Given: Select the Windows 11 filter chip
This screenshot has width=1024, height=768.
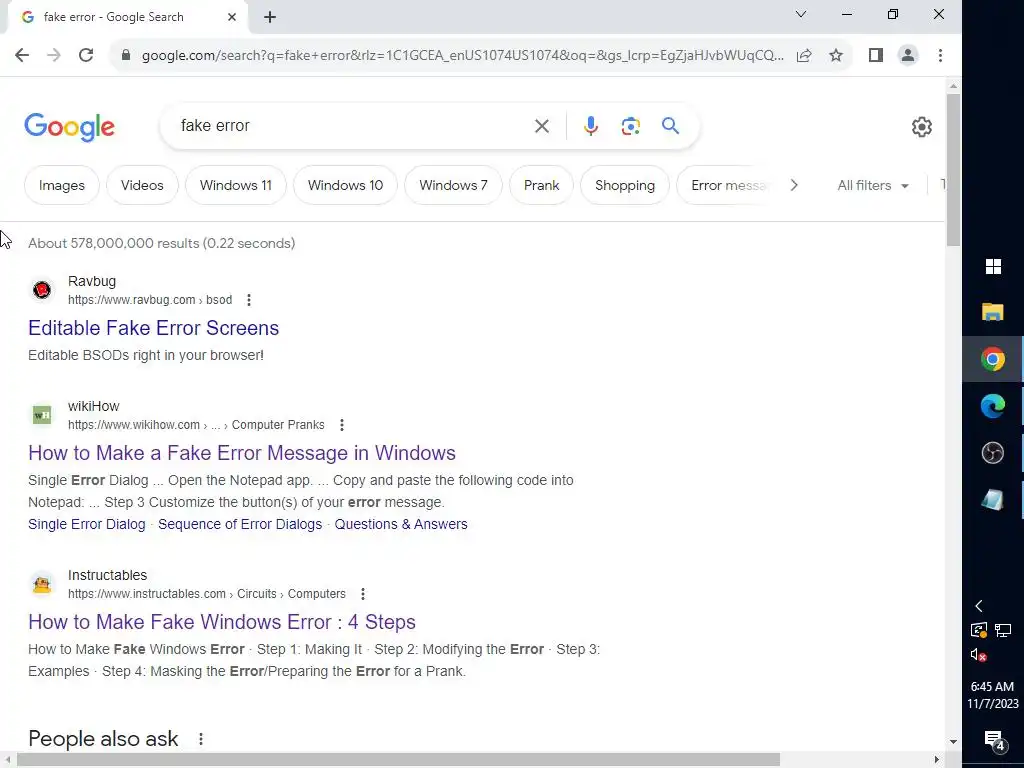Looking at the screenshot, I should click(x=236, y=185).
